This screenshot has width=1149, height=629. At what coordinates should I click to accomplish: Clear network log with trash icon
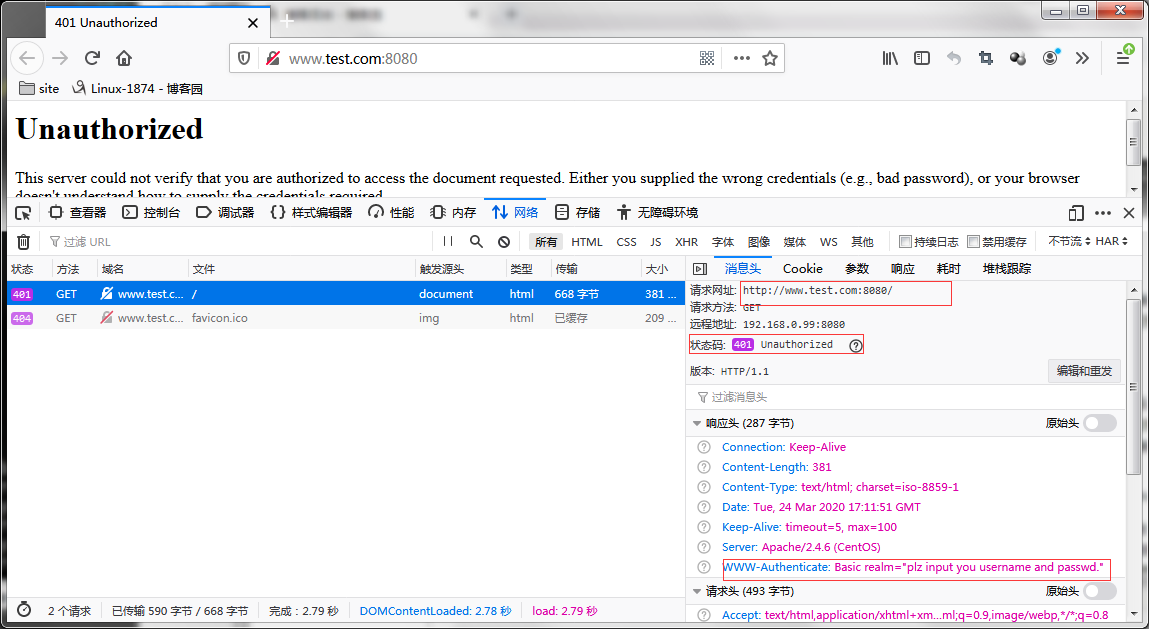[x=23, y=242]
